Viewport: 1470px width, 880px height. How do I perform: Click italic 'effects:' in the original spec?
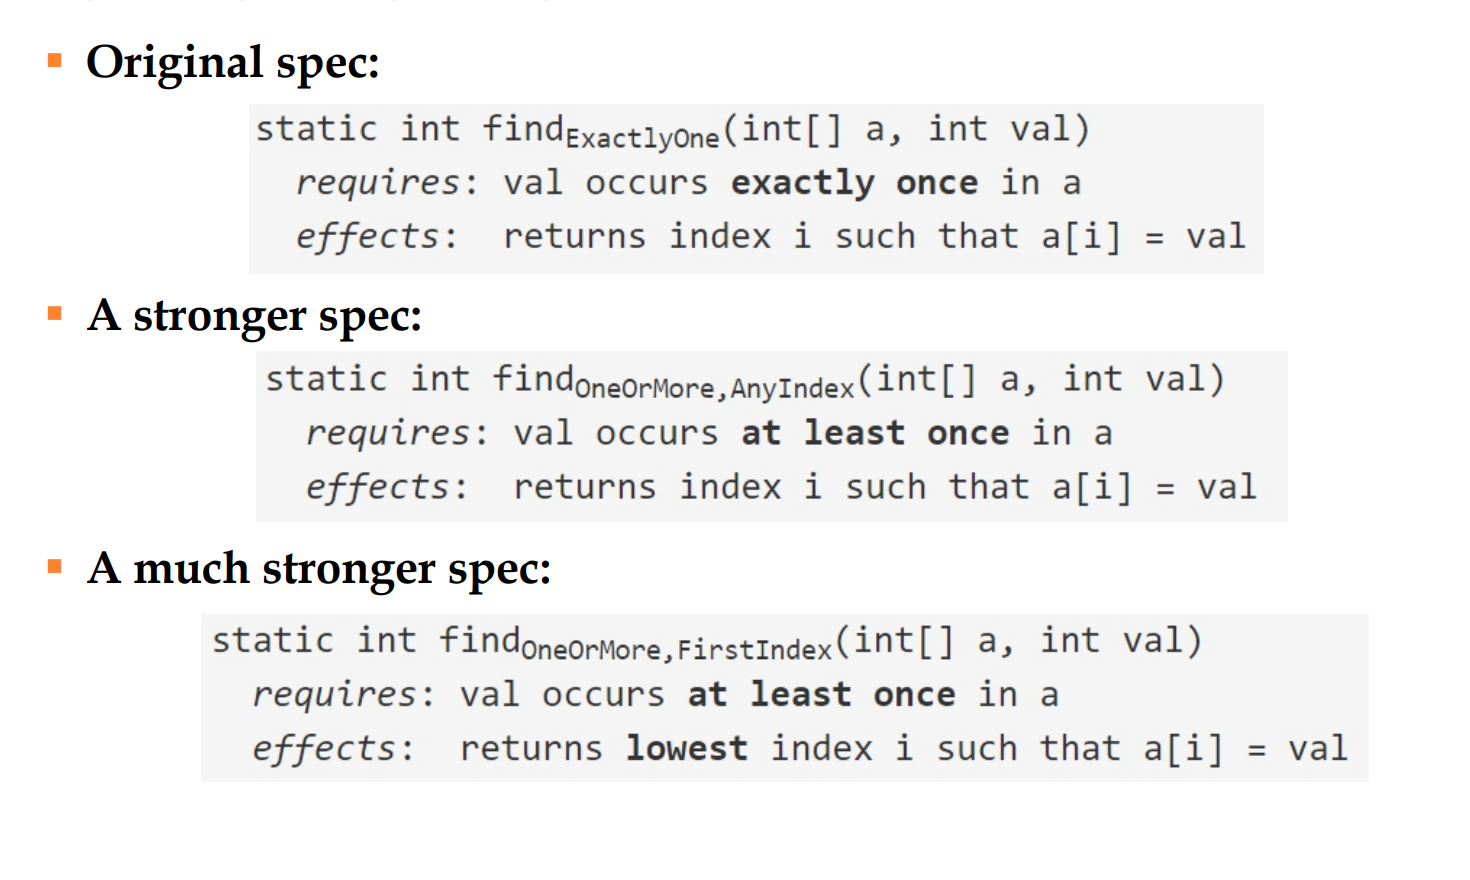[x=376, y=237]
